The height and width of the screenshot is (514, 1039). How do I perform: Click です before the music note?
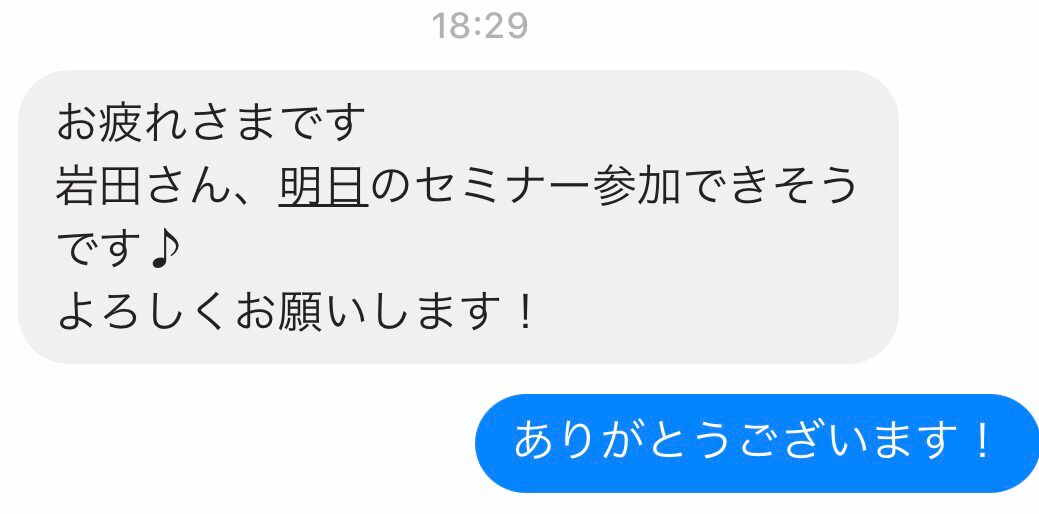pyautogui.click(x=101, y=251)
